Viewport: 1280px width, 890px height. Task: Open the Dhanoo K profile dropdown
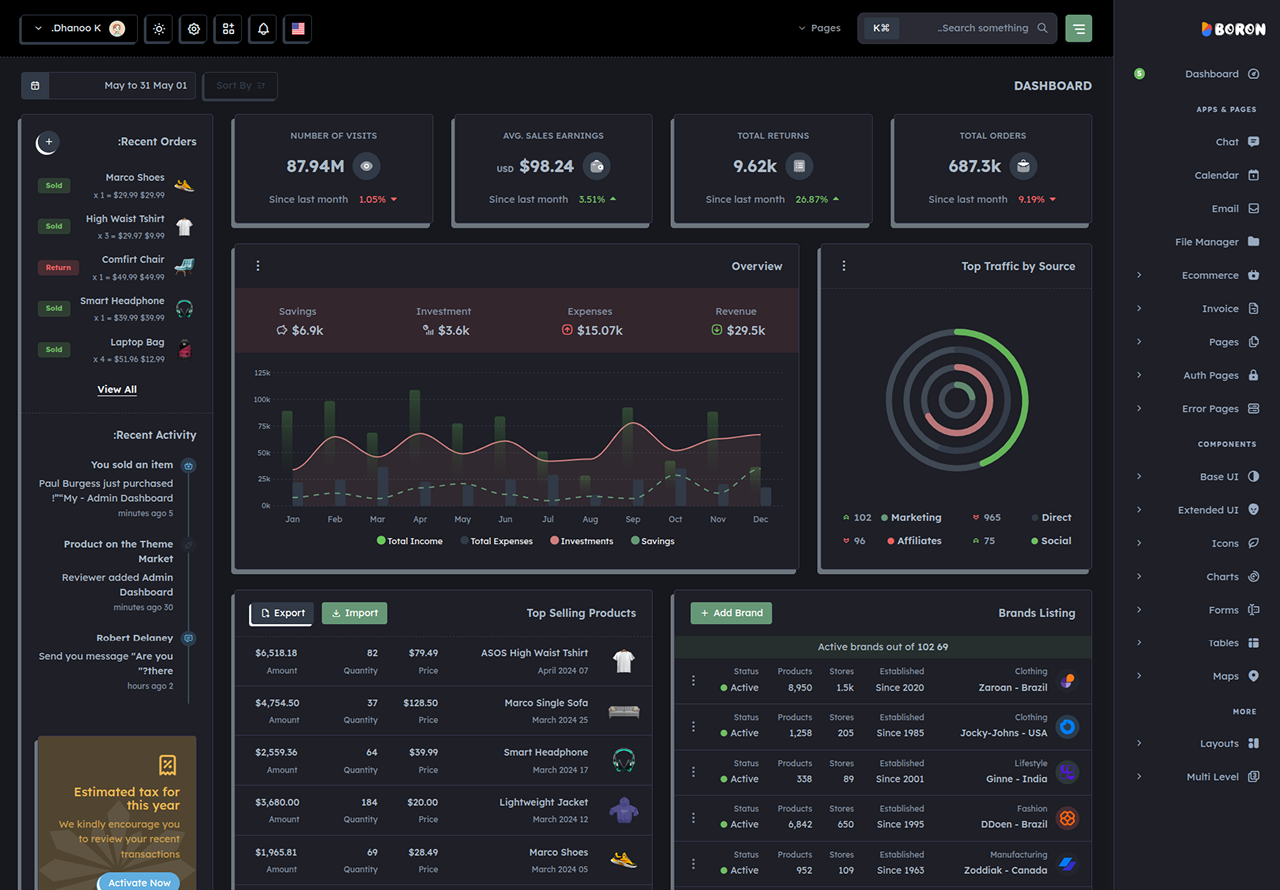(79, 28)
